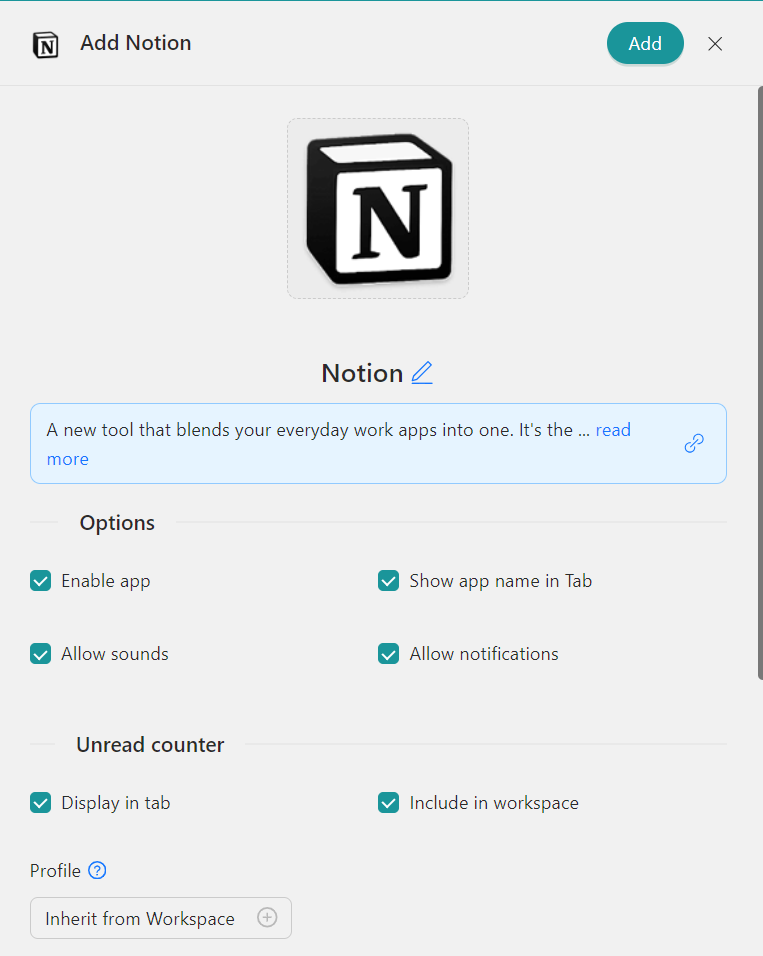Click the 'Unread counter' section heading

coord(150,744)
